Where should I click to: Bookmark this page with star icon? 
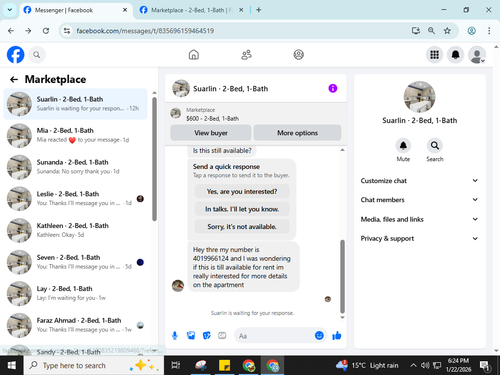(x=447, y=31)
